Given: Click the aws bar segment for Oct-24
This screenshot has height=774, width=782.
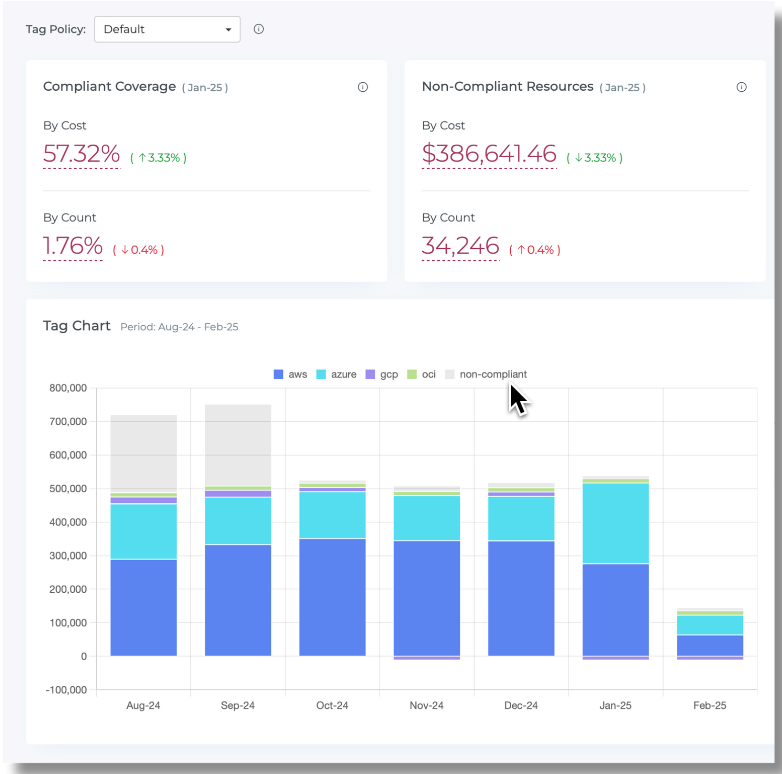Looking at the screenshot, I should (x=332, y=597).
